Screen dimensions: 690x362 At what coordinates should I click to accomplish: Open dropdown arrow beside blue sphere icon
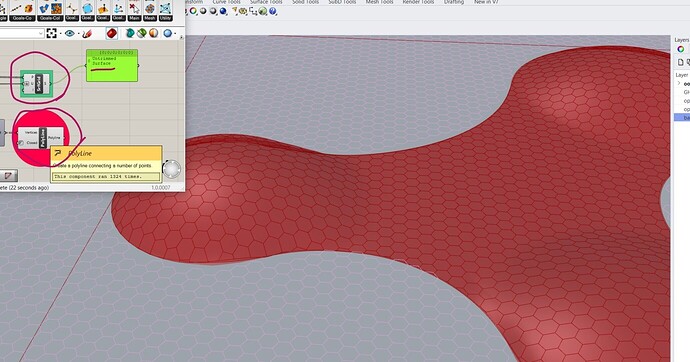click(x=175, y=34)
